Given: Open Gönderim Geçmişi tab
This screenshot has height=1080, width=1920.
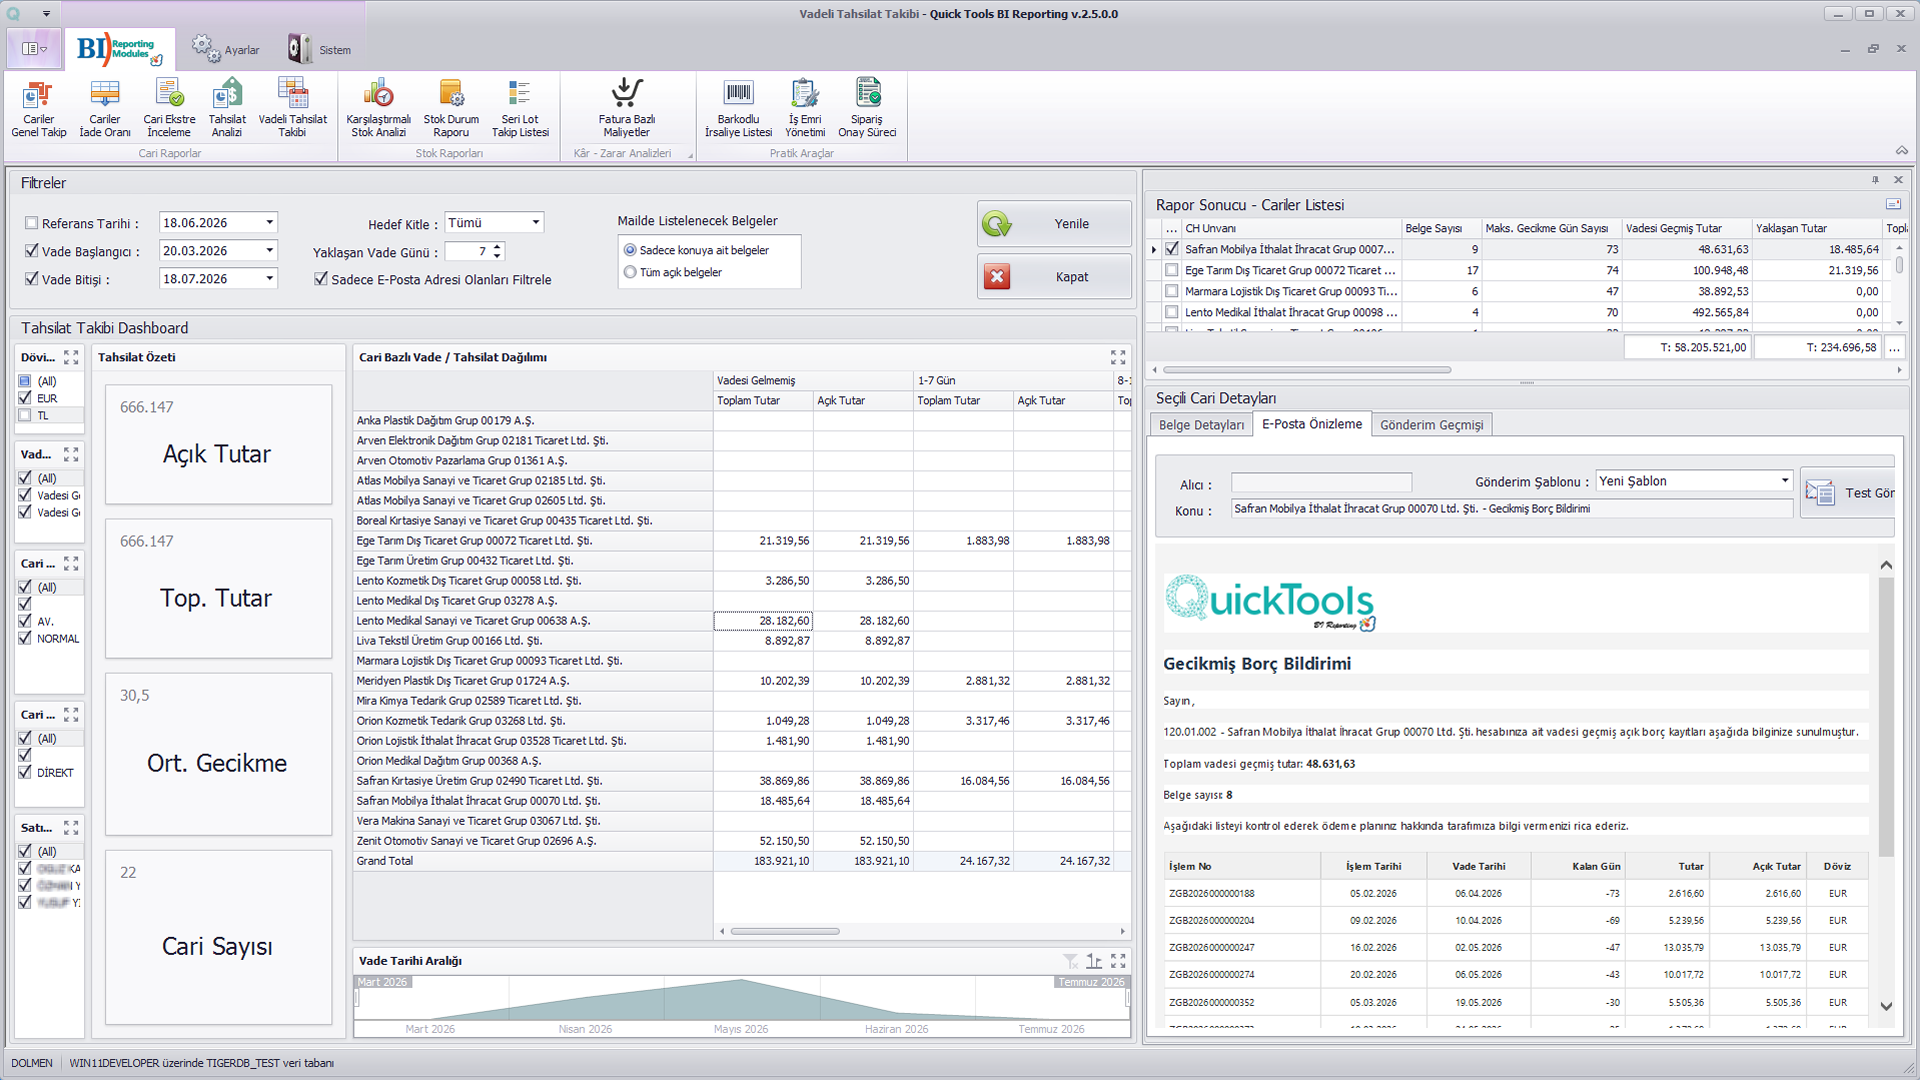Looking at the screenshot, I should click(1432, 425).
